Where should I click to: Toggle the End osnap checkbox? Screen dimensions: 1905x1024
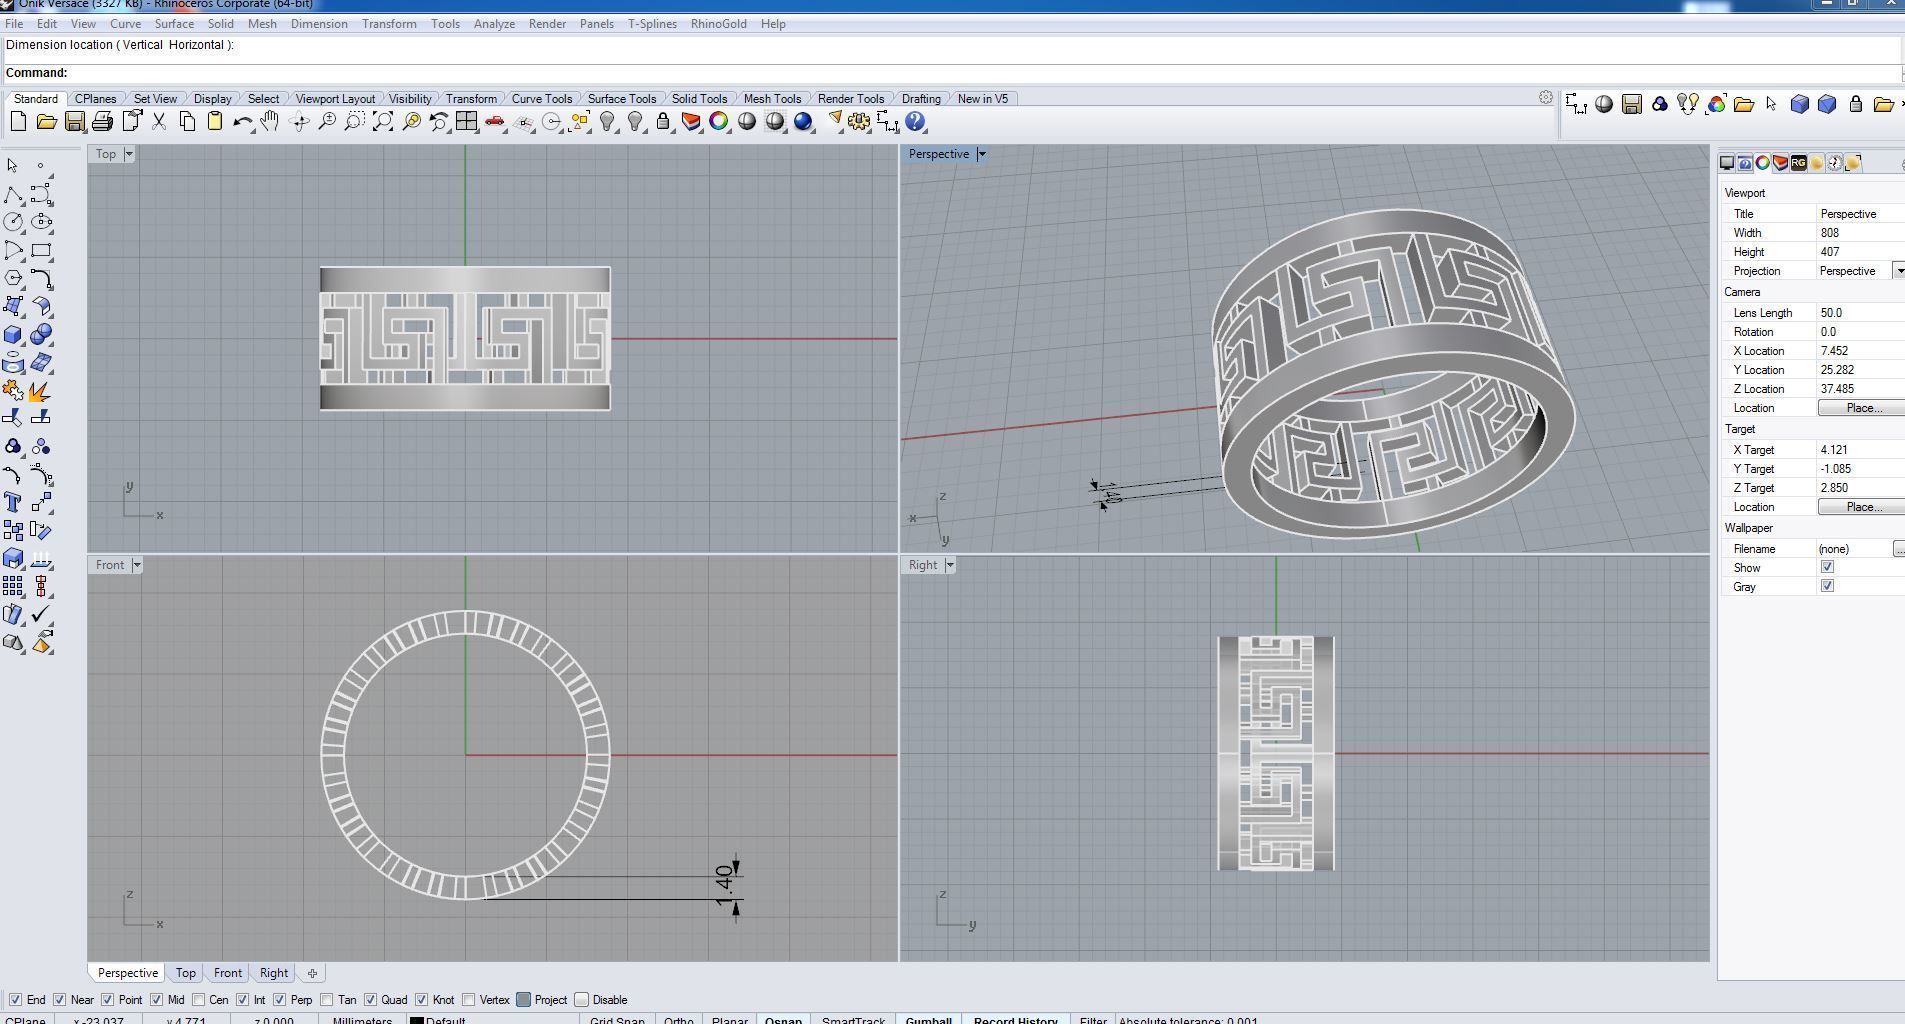(x=15, y=1000)
